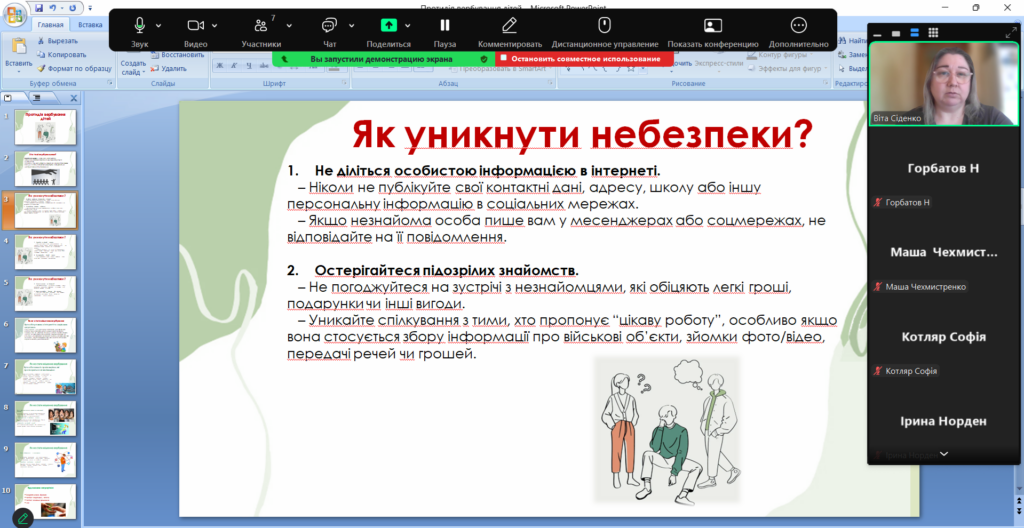Stop sharing with Остановить совместное использование
This screenshot has width=1024, height=528.
tap(584, 59)
